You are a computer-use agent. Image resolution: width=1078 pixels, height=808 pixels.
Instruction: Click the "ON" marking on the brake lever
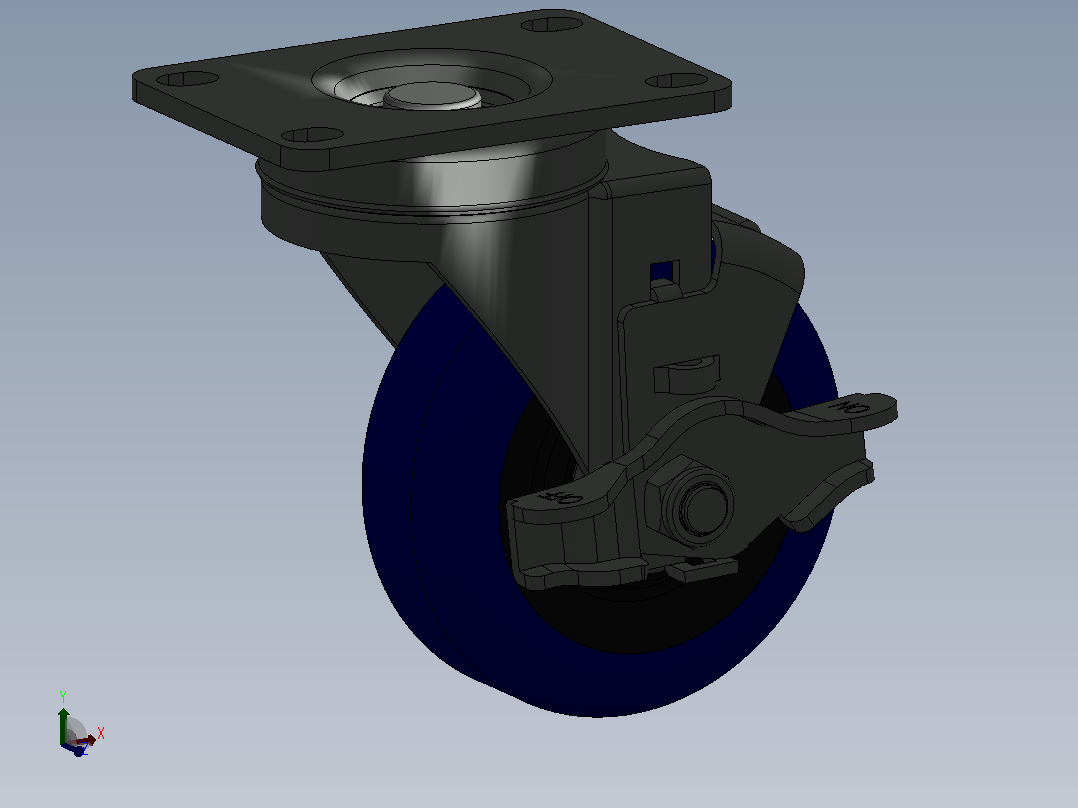(850, 406)
